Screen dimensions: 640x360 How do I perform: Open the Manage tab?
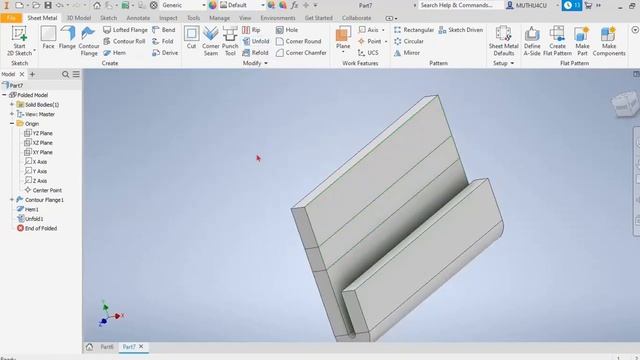pos(219,18)
